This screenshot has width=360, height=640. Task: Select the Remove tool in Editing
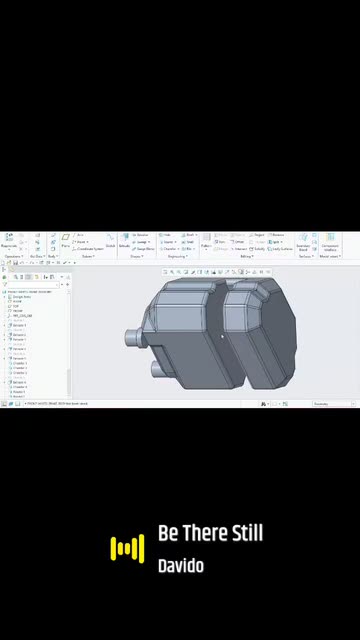276,235
